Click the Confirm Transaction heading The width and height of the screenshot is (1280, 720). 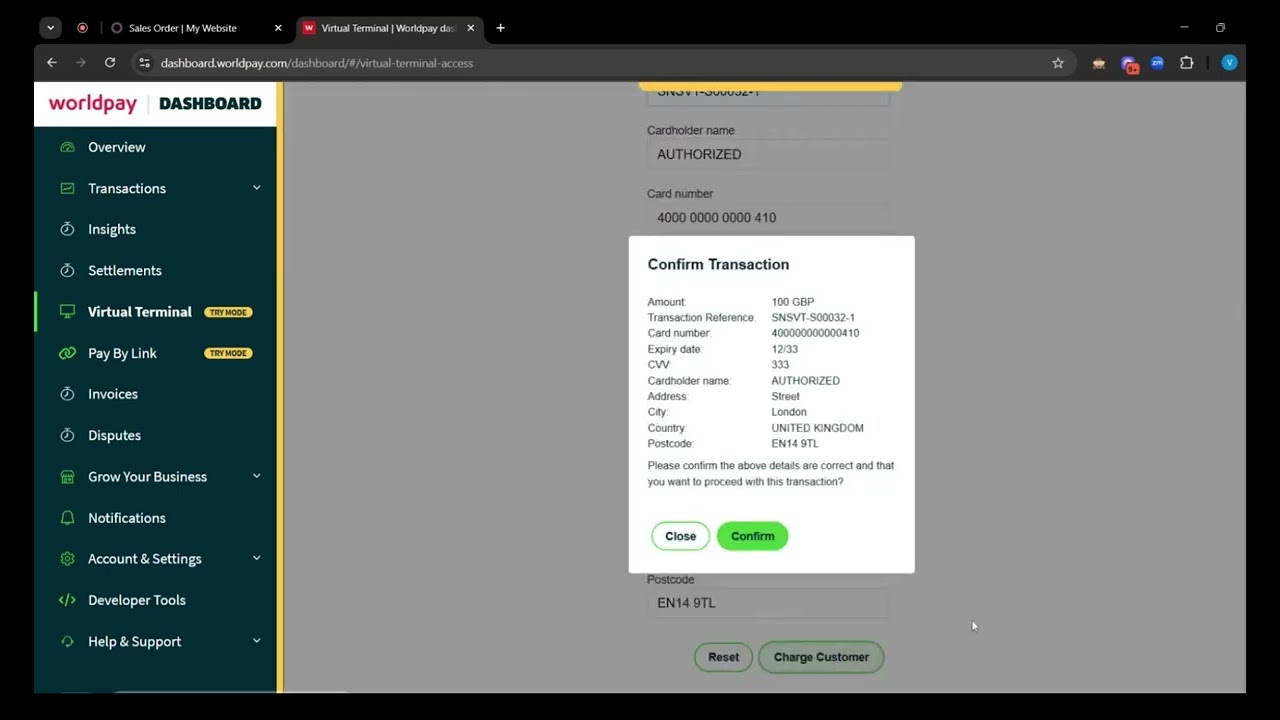point(718,264)
